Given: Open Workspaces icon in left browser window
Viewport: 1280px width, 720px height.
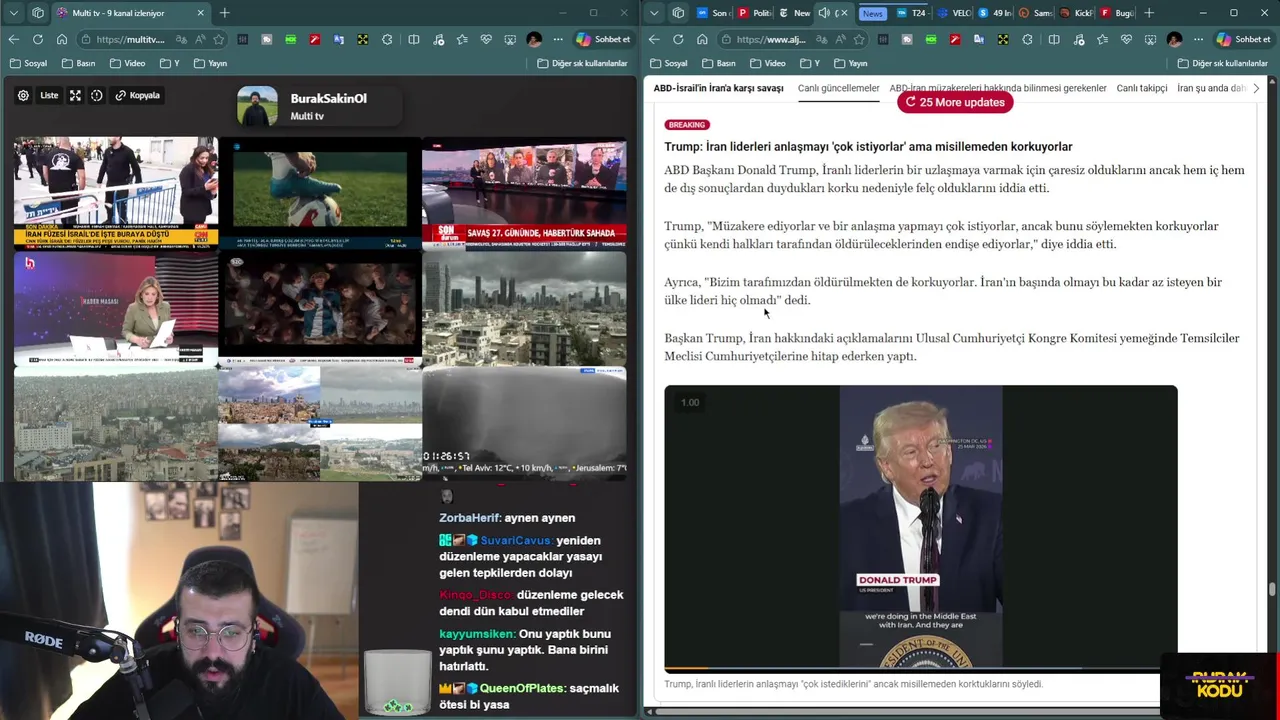Looking at the screenshot, I should pos(38,13).
